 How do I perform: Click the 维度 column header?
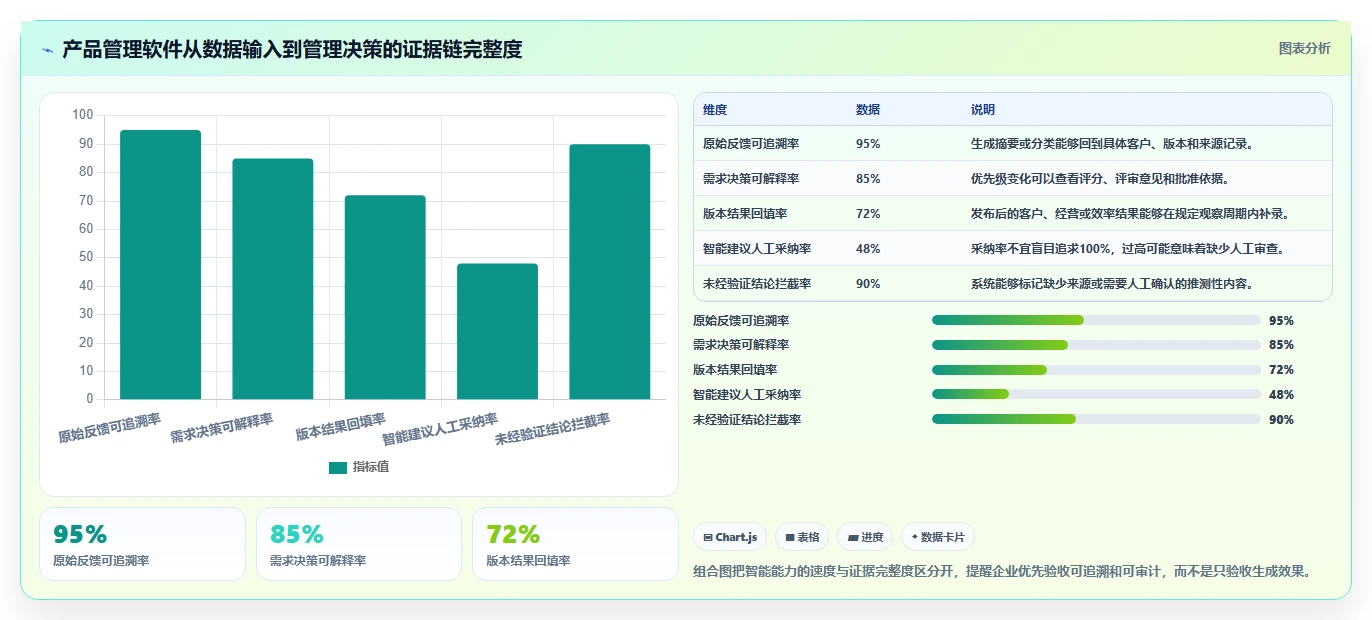(715, 110)
